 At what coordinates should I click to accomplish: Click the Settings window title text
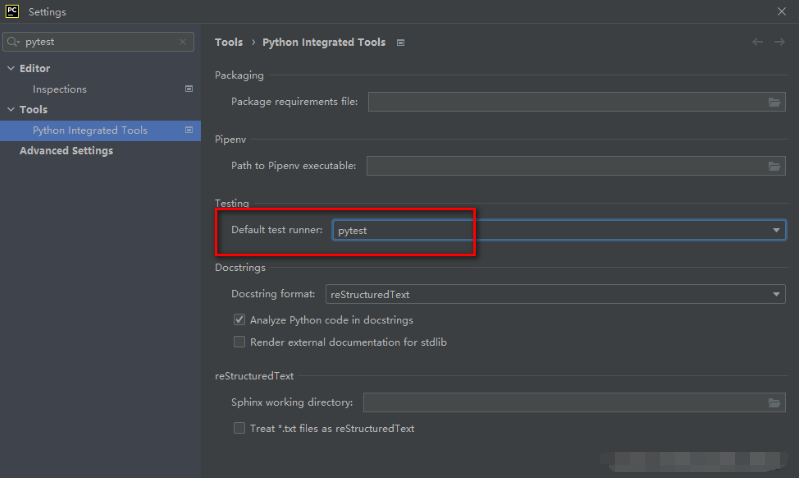[47, 12]
